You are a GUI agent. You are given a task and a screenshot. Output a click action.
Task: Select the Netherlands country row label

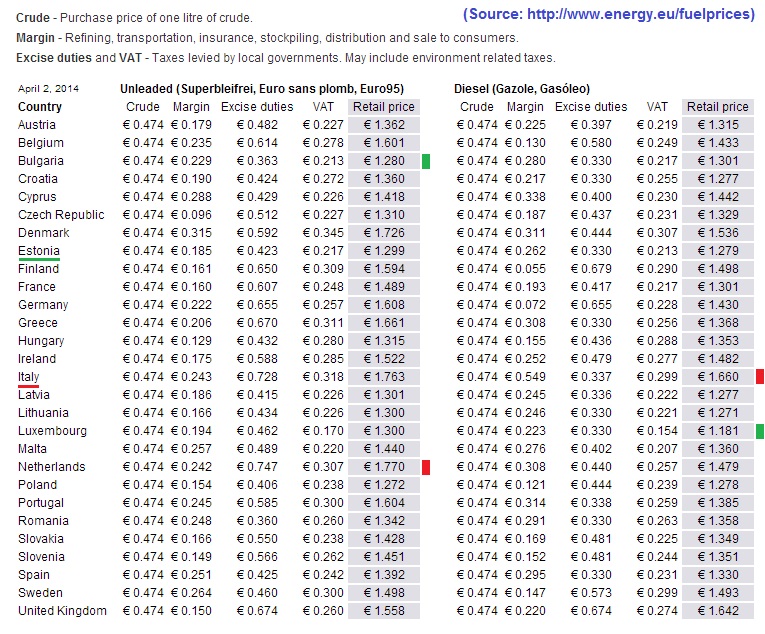click(52, 467)
